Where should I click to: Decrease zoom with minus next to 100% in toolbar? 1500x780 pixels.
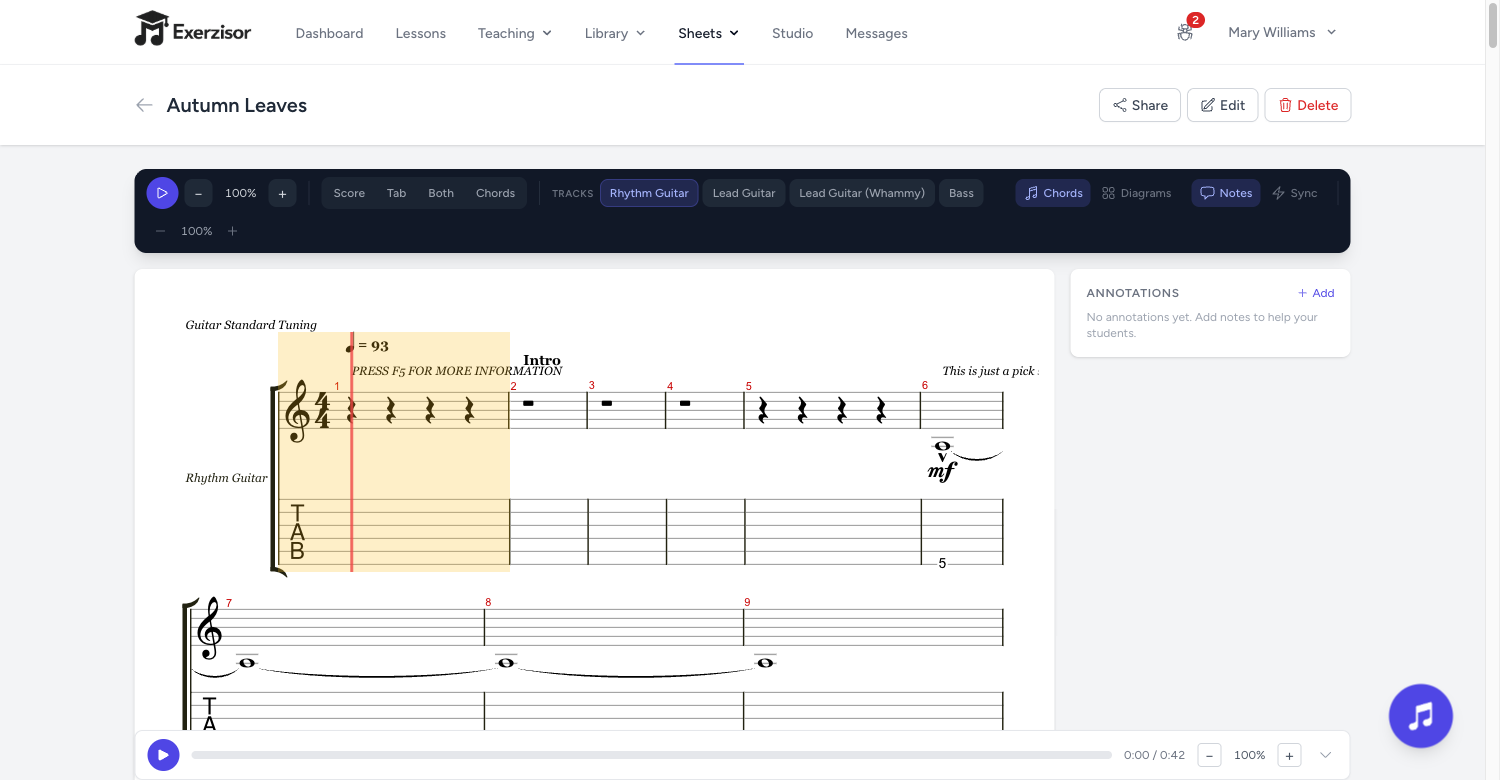point(198,193)
